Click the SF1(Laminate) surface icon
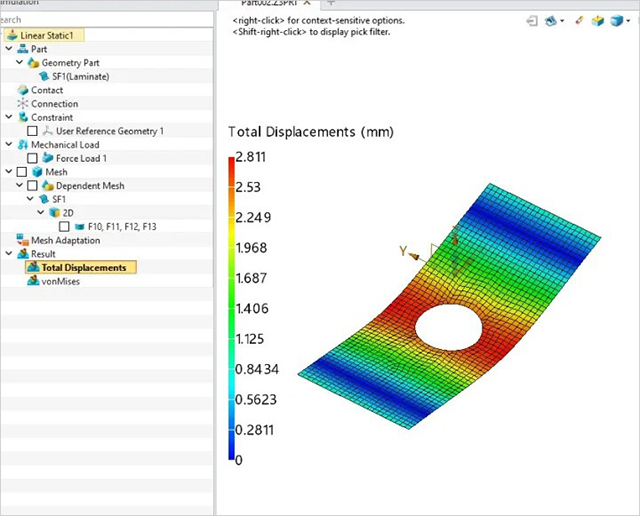 tap(46, 76)
